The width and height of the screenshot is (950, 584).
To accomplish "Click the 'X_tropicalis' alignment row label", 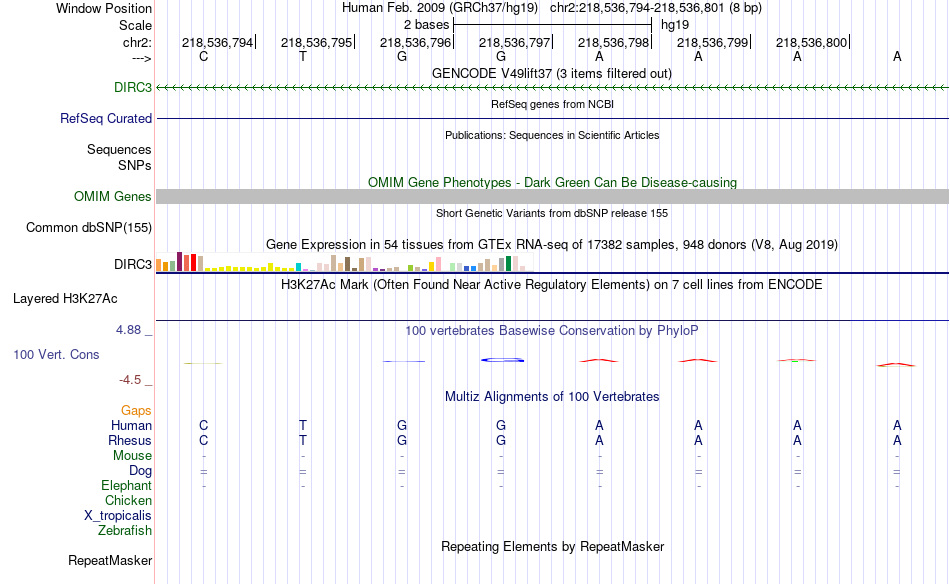I will [118, 516].
